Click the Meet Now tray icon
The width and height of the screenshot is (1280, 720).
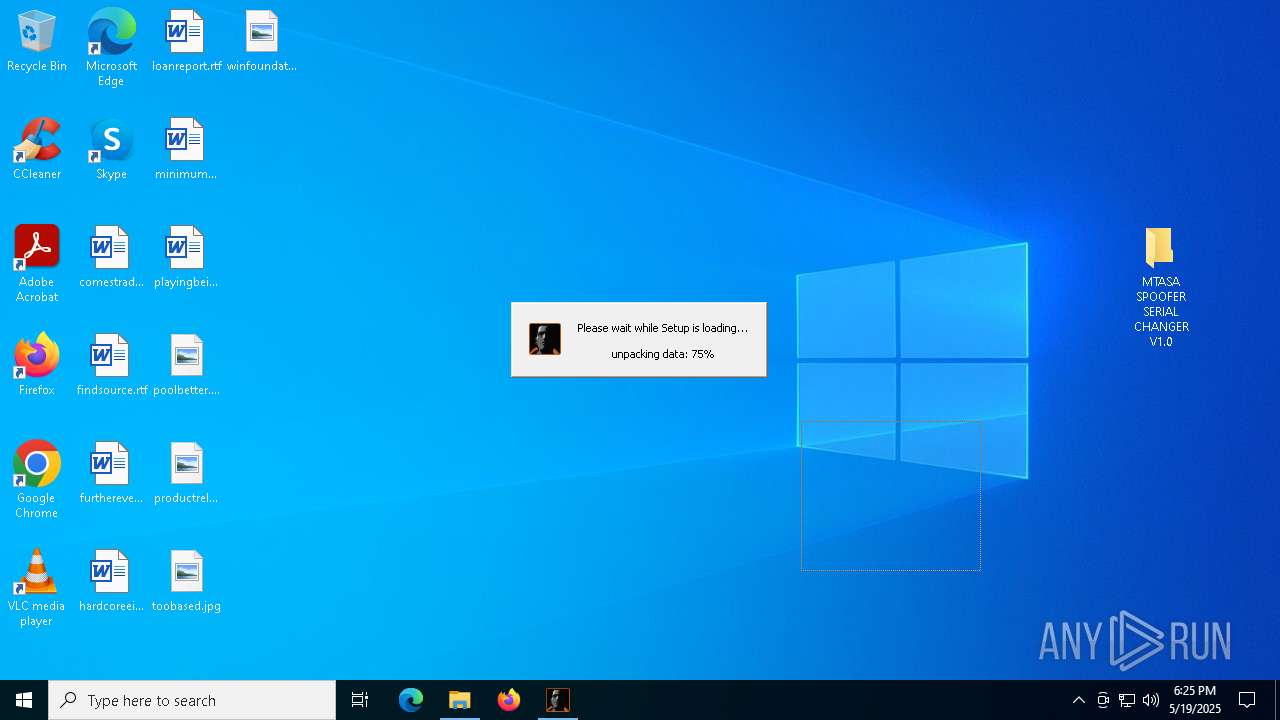coord(1103,700)
